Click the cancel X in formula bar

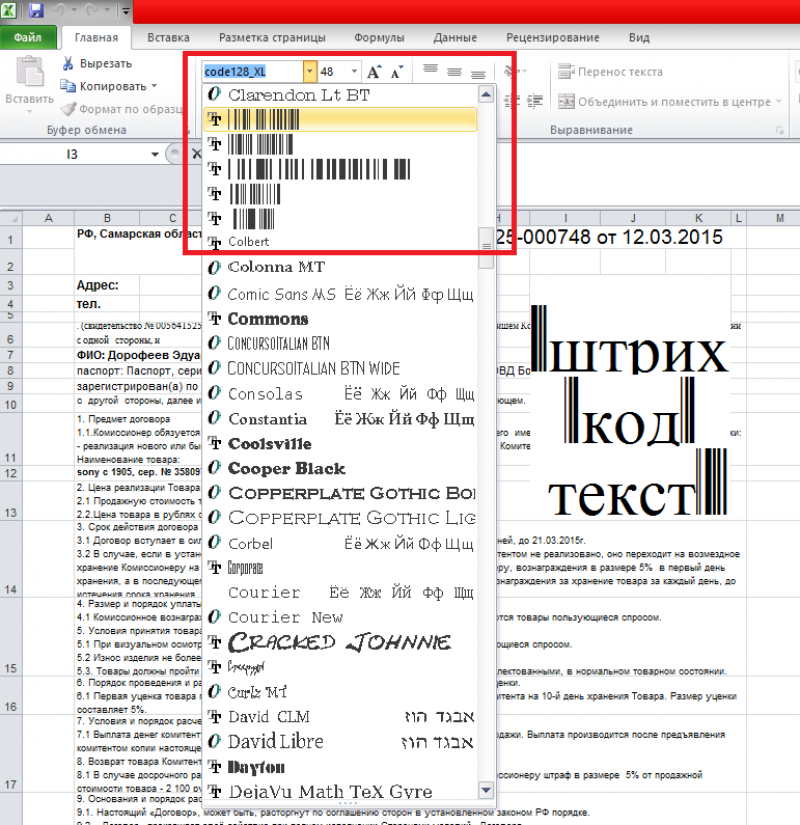196,154
